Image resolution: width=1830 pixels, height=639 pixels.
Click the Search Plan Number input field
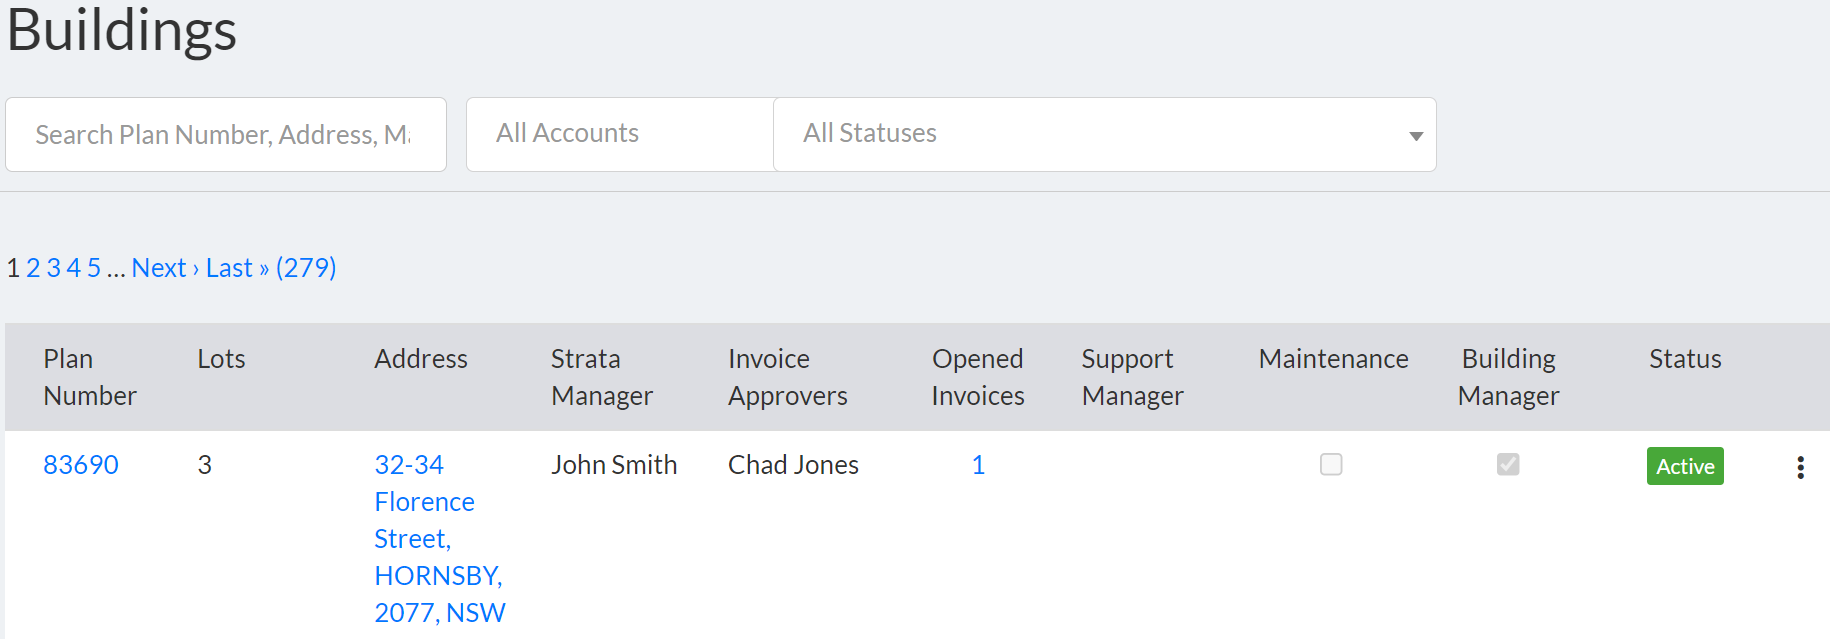pos(225,134)
